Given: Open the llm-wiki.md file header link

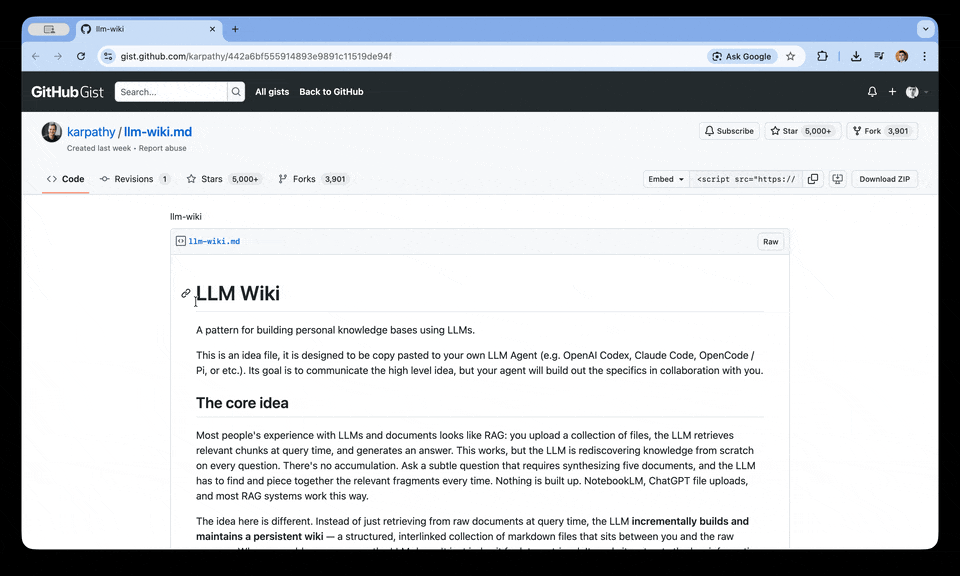Looking at the screenshot, I should coord(214,241).
